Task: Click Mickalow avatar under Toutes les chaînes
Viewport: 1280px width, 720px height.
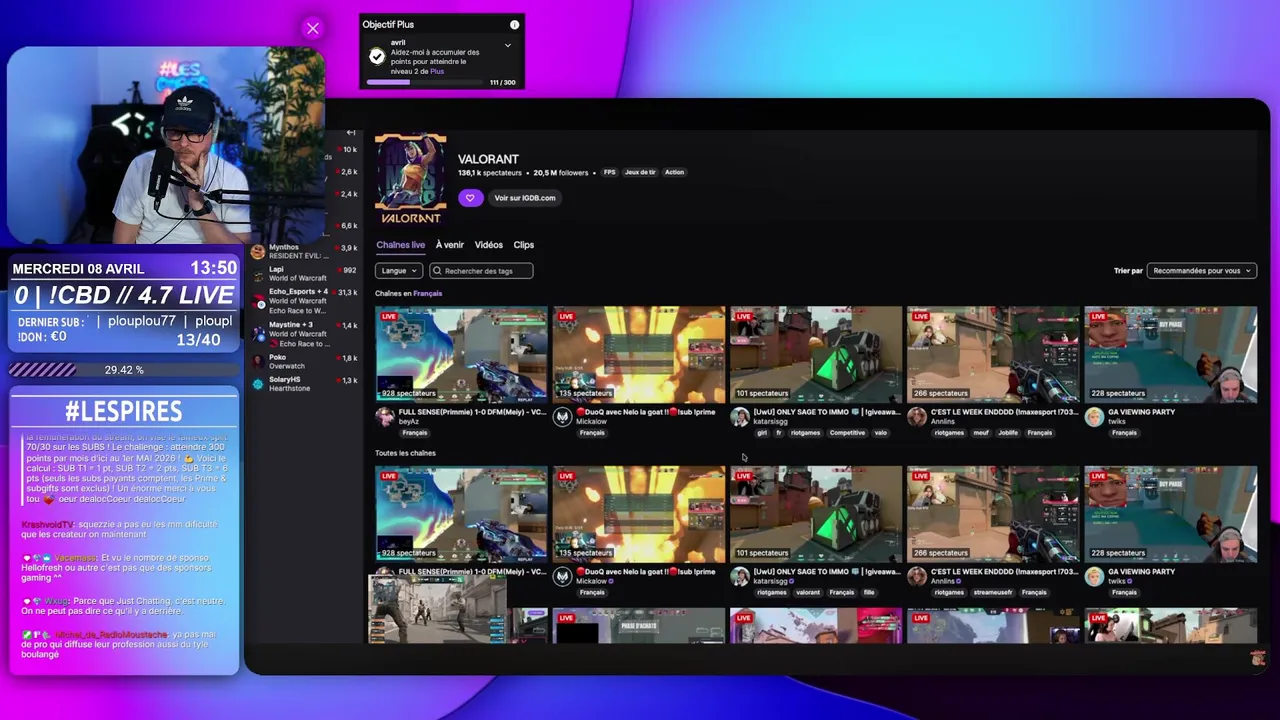Action: click(562, 577)
